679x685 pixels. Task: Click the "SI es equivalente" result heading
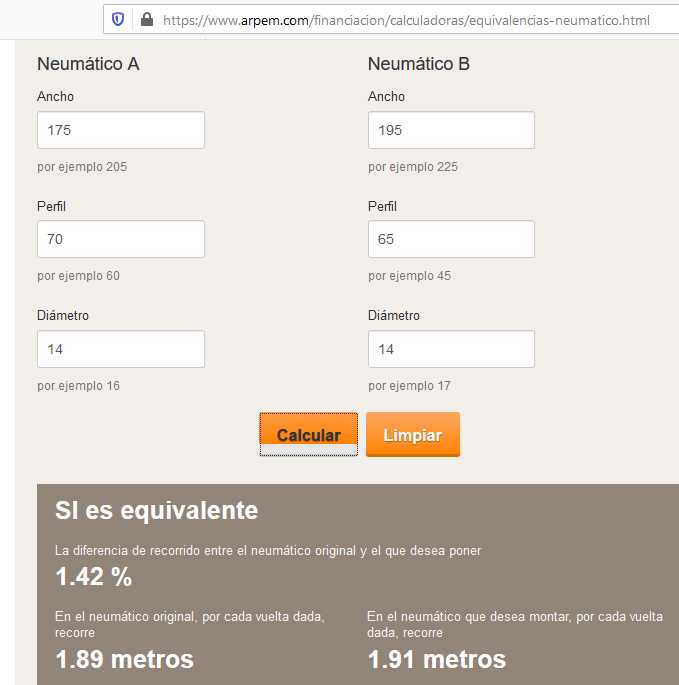click(156, 511)
